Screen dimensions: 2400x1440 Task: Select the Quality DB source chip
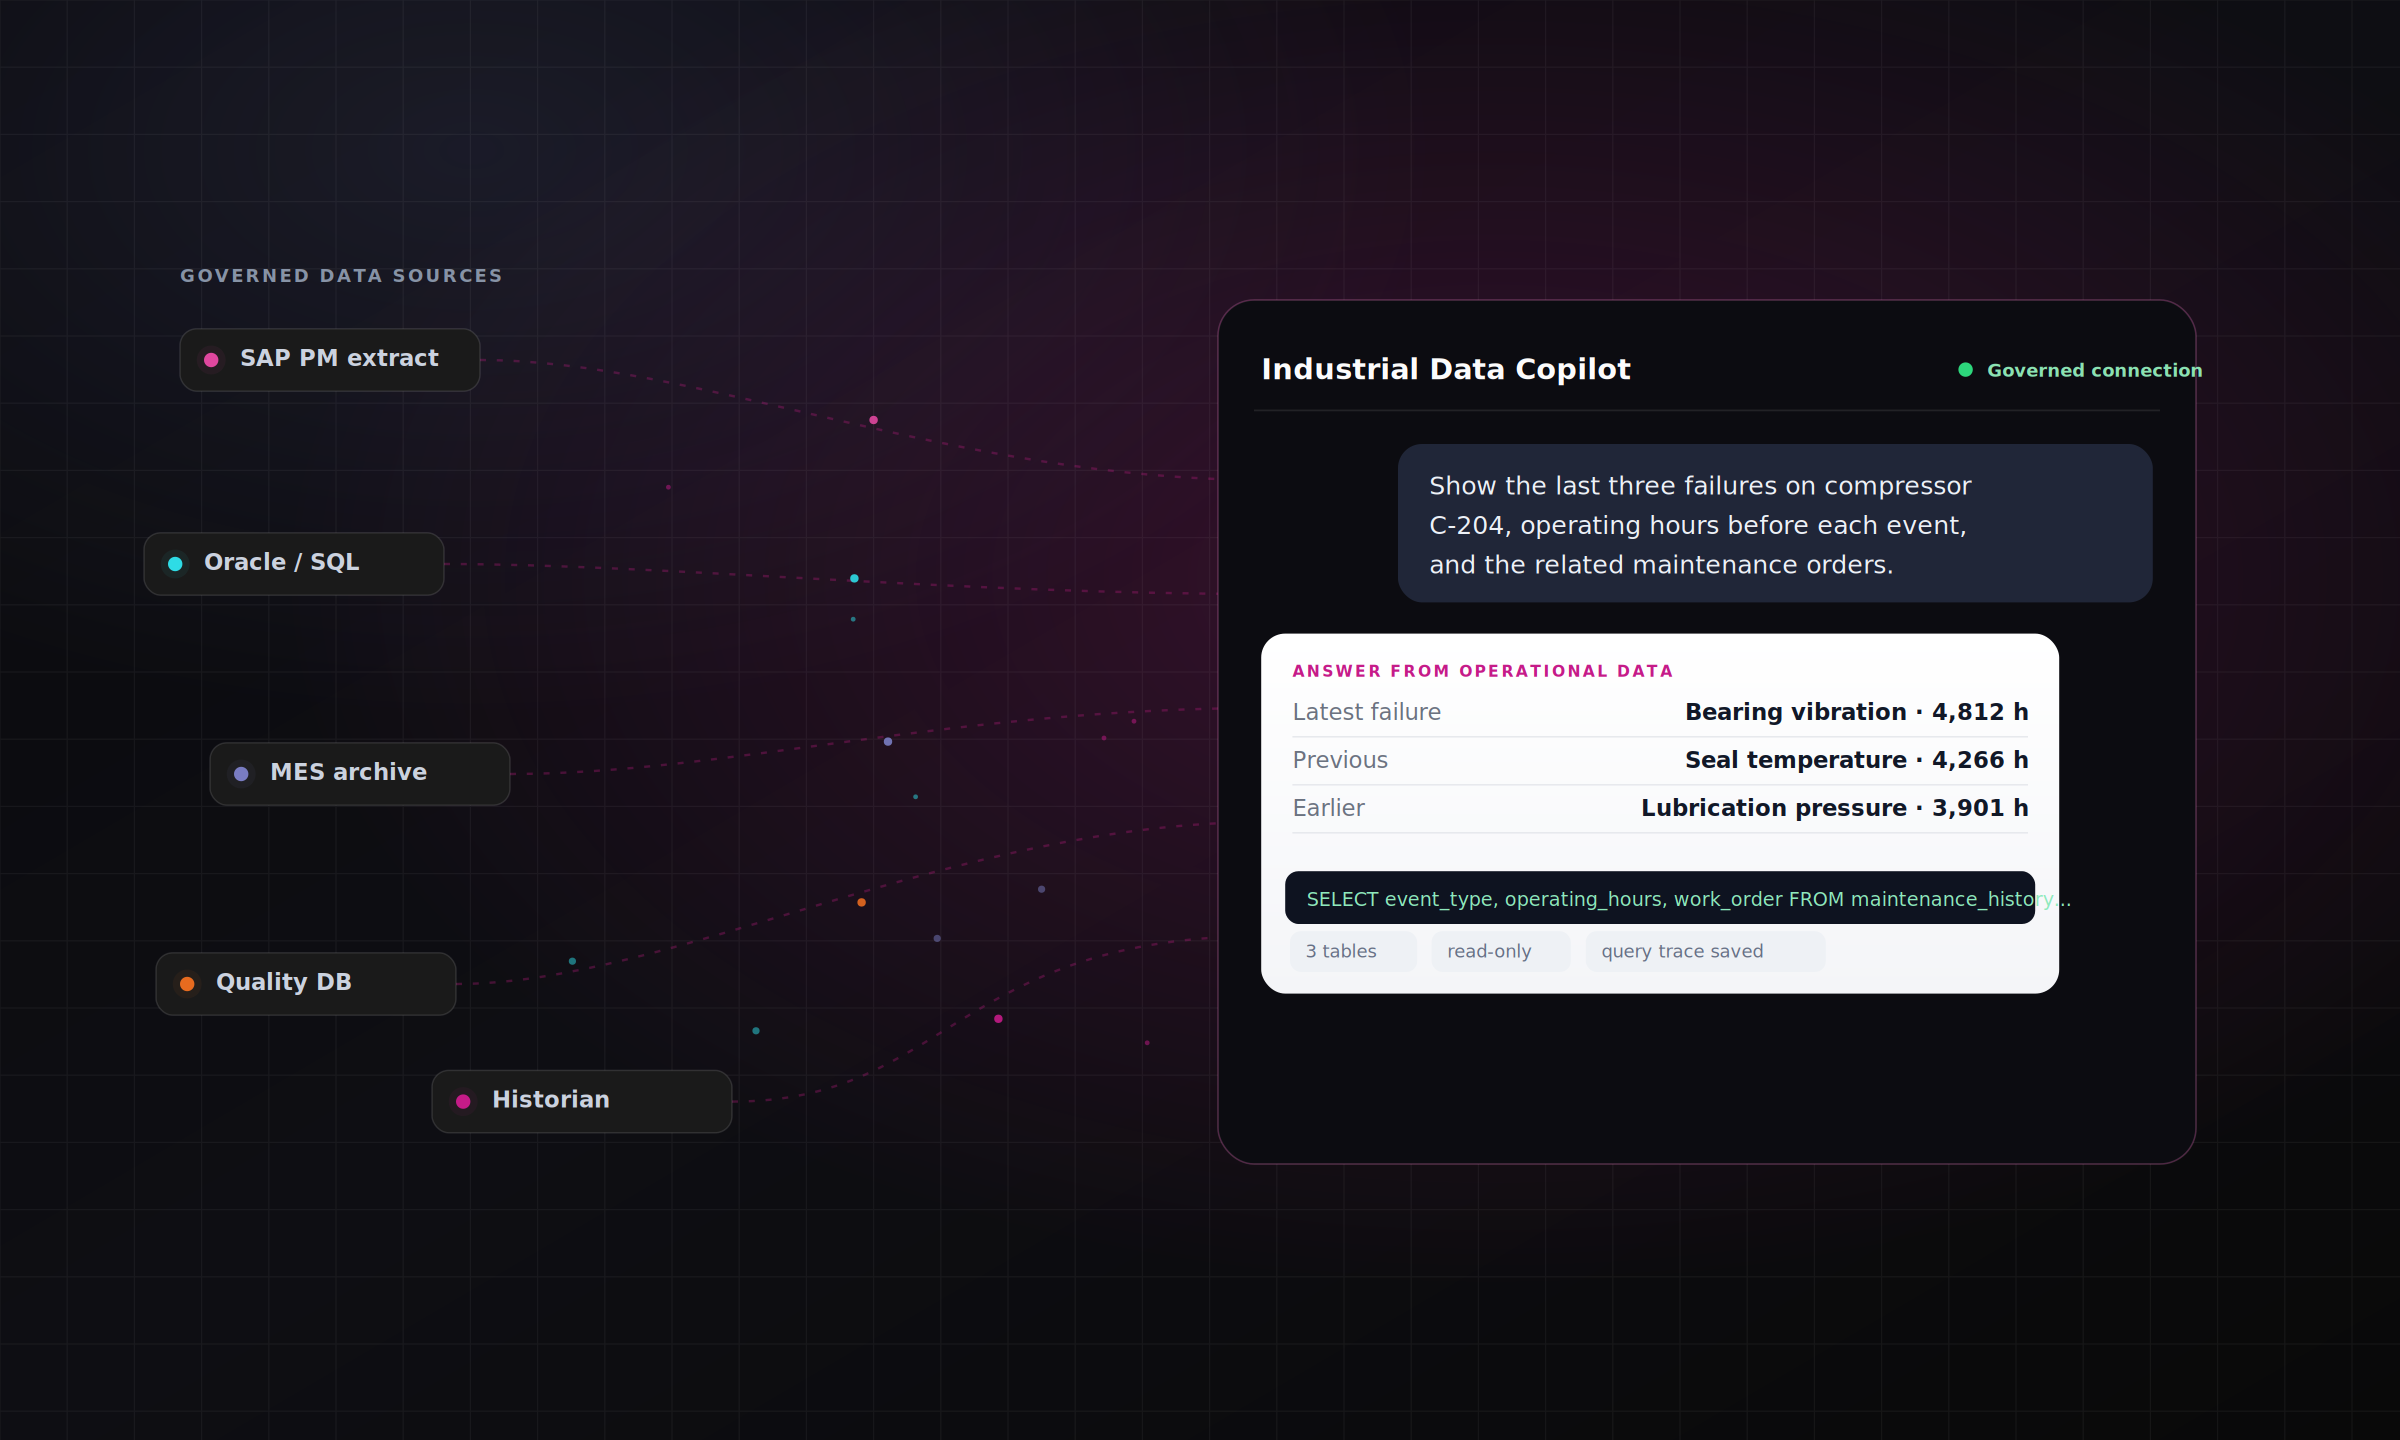(306, 984)
